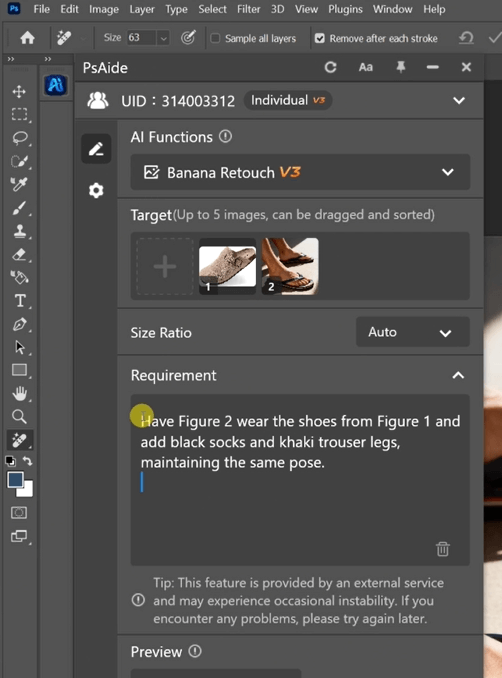Open the Filter menu
Screen dimensions: 502x678
click(249, 9)
